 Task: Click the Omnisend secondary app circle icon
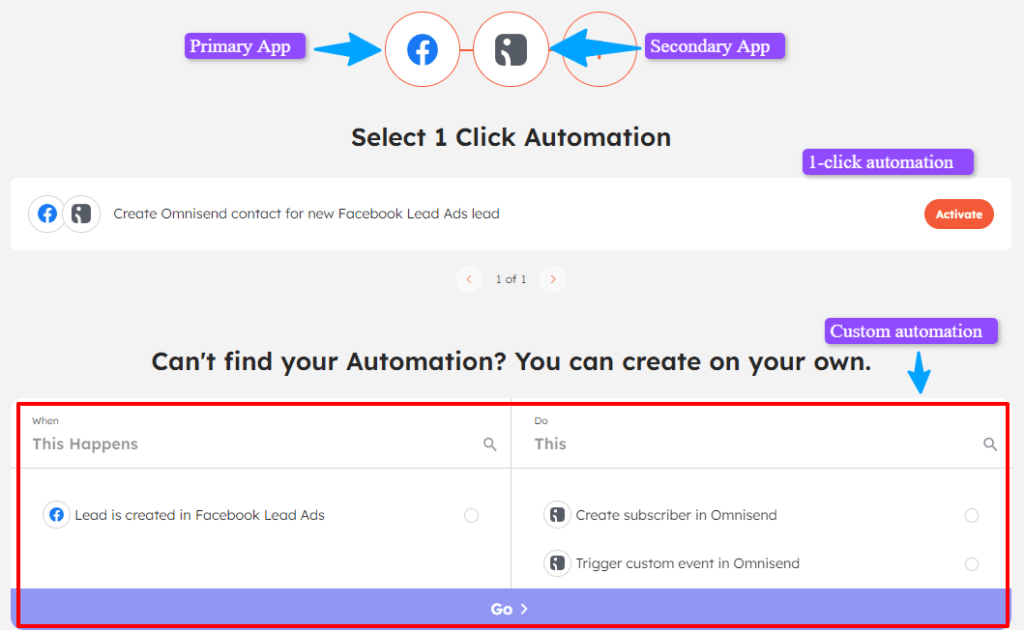510,49
